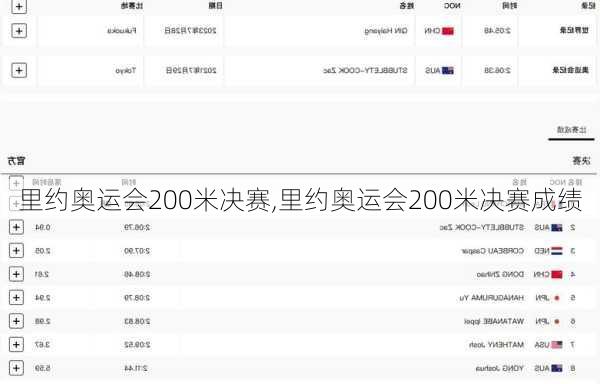600x384 pixels.
Task: Select final time 2:06.79
Action: pyautogui.click(x=137, y=228)
